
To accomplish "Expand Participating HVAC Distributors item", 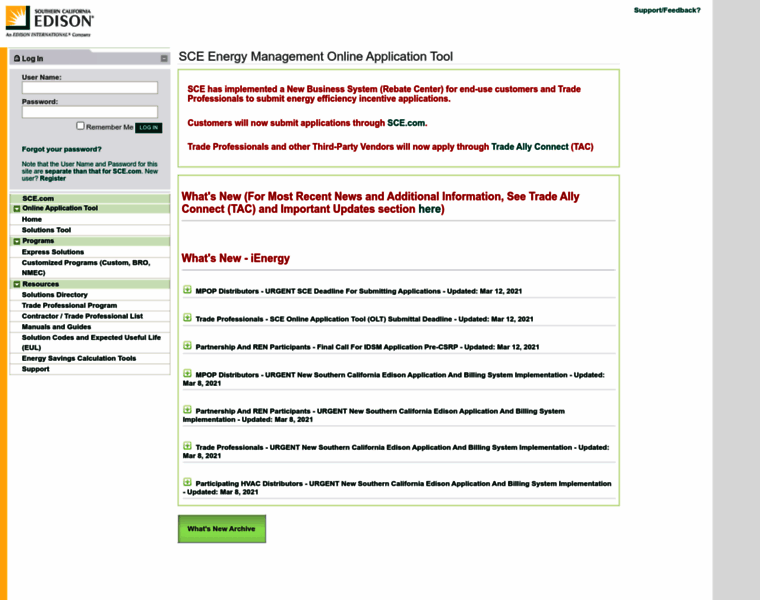I will click(187, 482).
